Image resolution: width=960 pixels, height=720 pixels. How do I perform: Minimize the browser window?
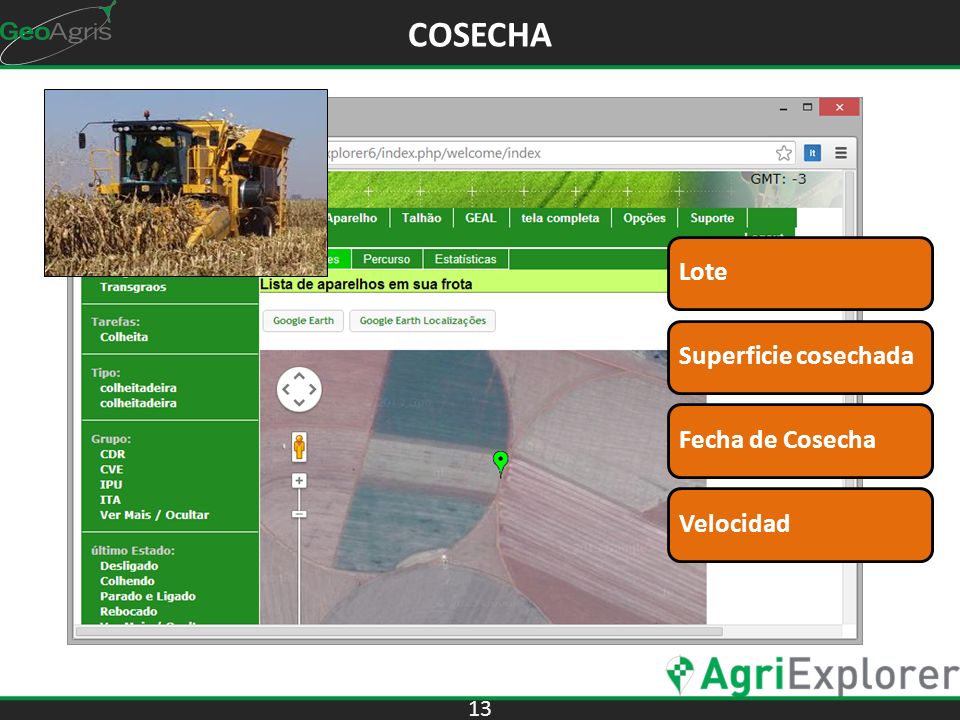783,108
